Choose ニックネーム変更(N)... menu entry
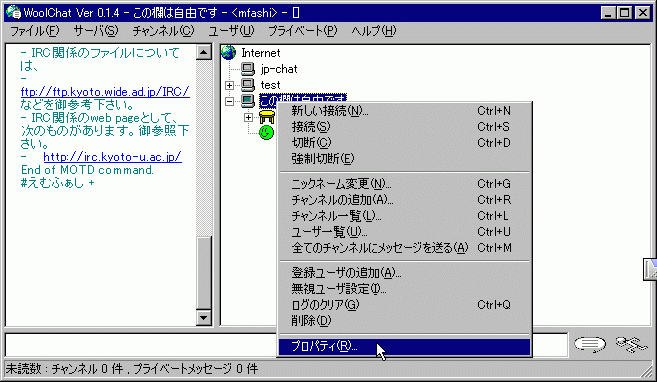 coord(404,184)
